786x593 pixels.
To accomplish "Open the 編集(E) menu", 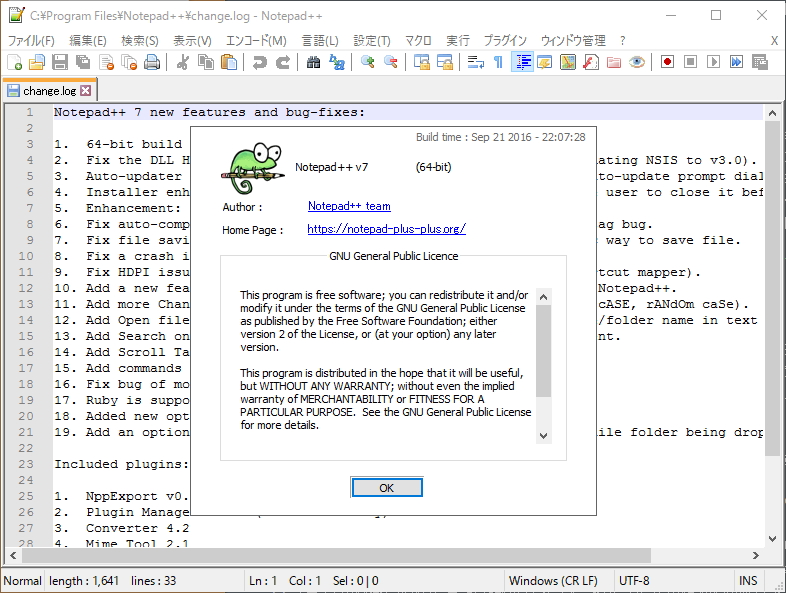I will click(88, 41).
